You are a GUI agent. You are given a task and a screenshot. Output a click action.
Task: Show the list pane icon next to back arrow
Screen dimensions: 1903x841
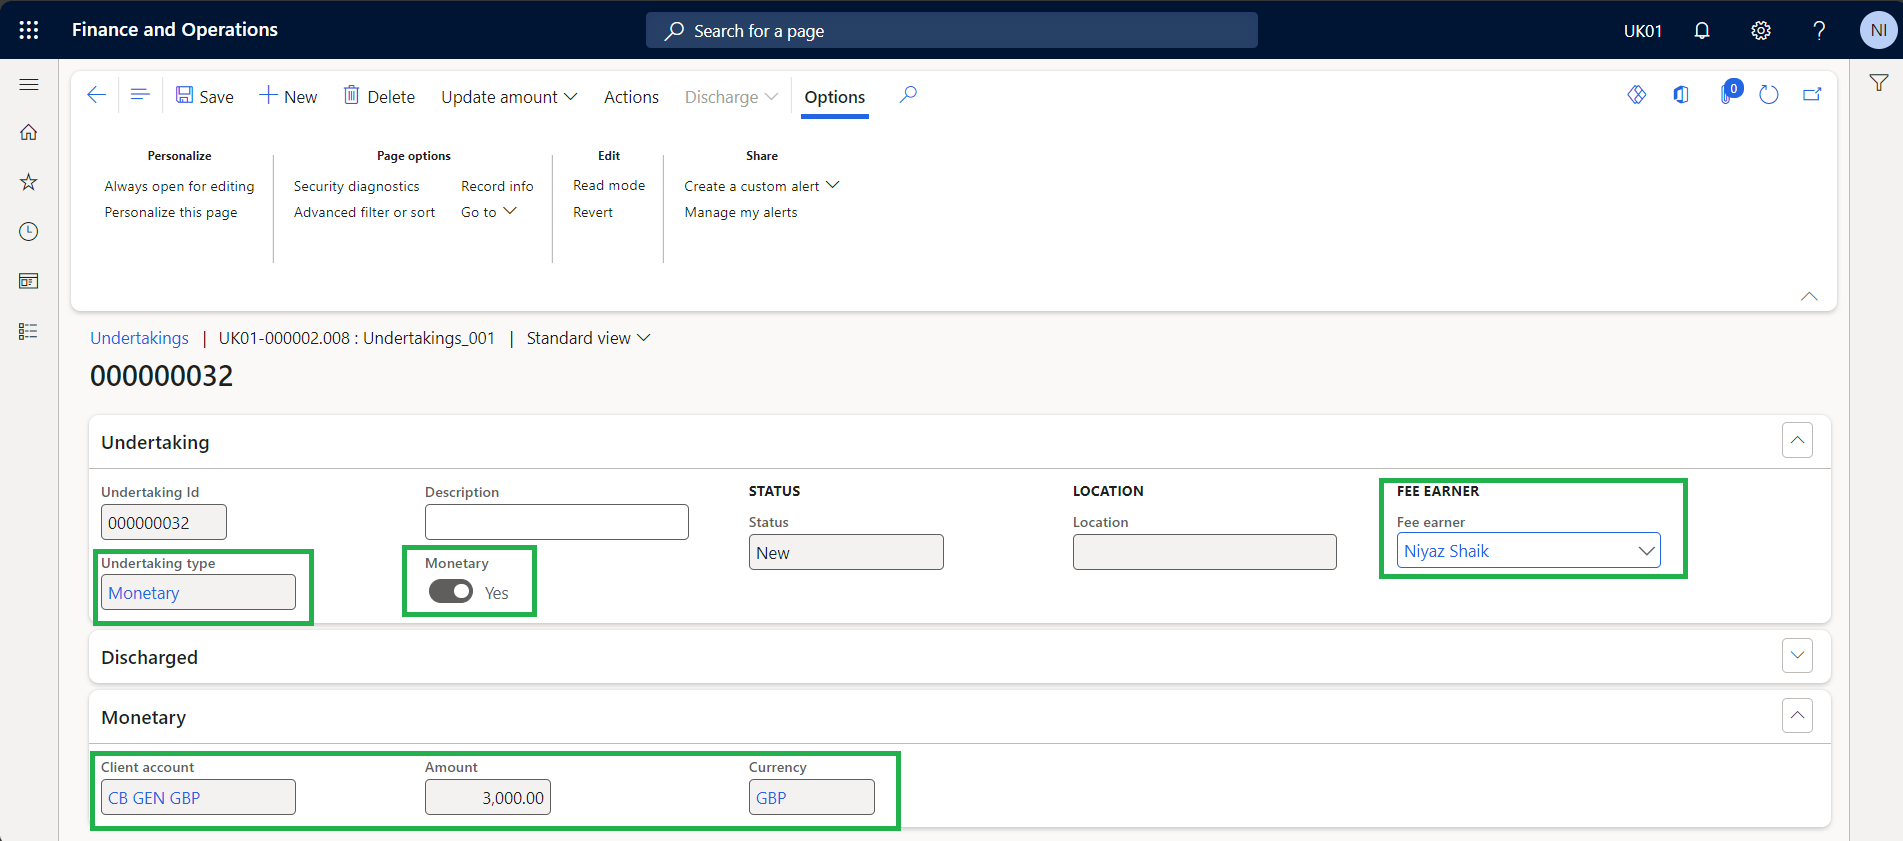(x=140, y=95)
